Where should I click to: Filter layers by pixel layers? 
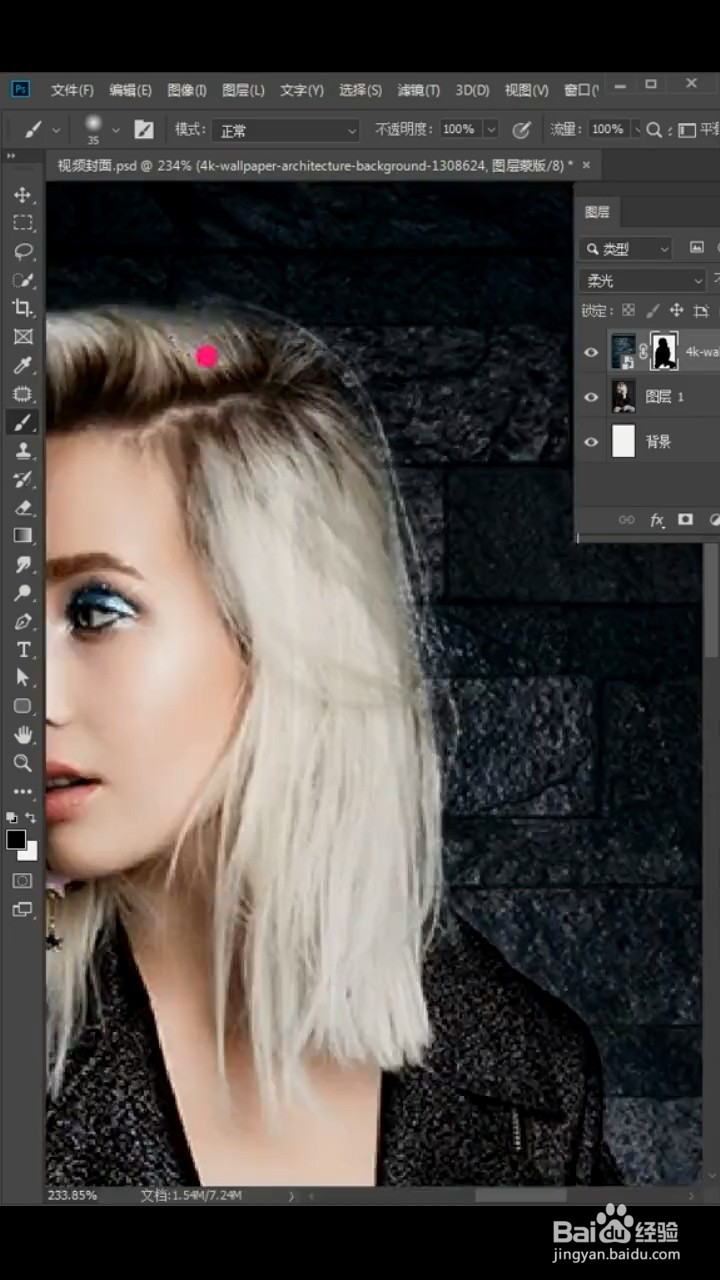(697, 248)
